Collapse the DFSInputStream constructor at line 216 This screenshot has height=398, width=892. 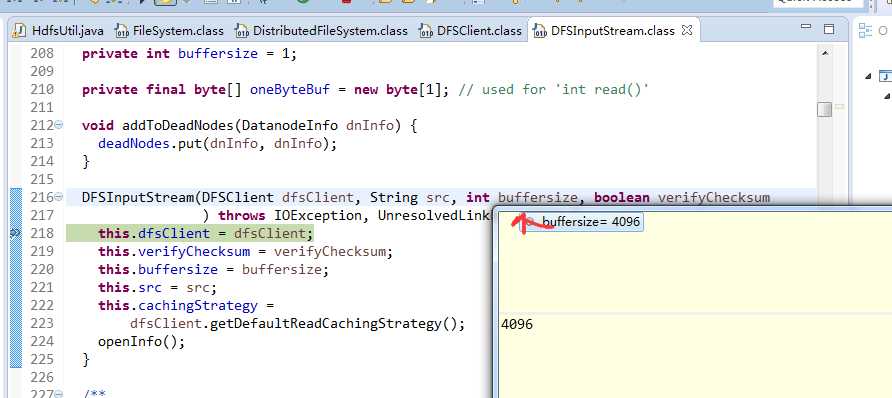(59, 197)
